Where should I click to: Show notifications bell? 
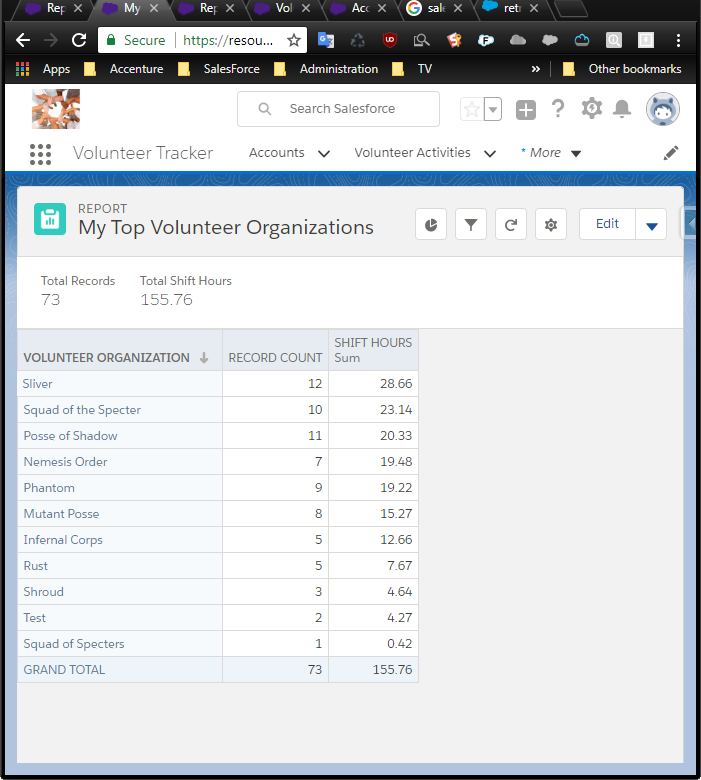[x=622, y=108]
